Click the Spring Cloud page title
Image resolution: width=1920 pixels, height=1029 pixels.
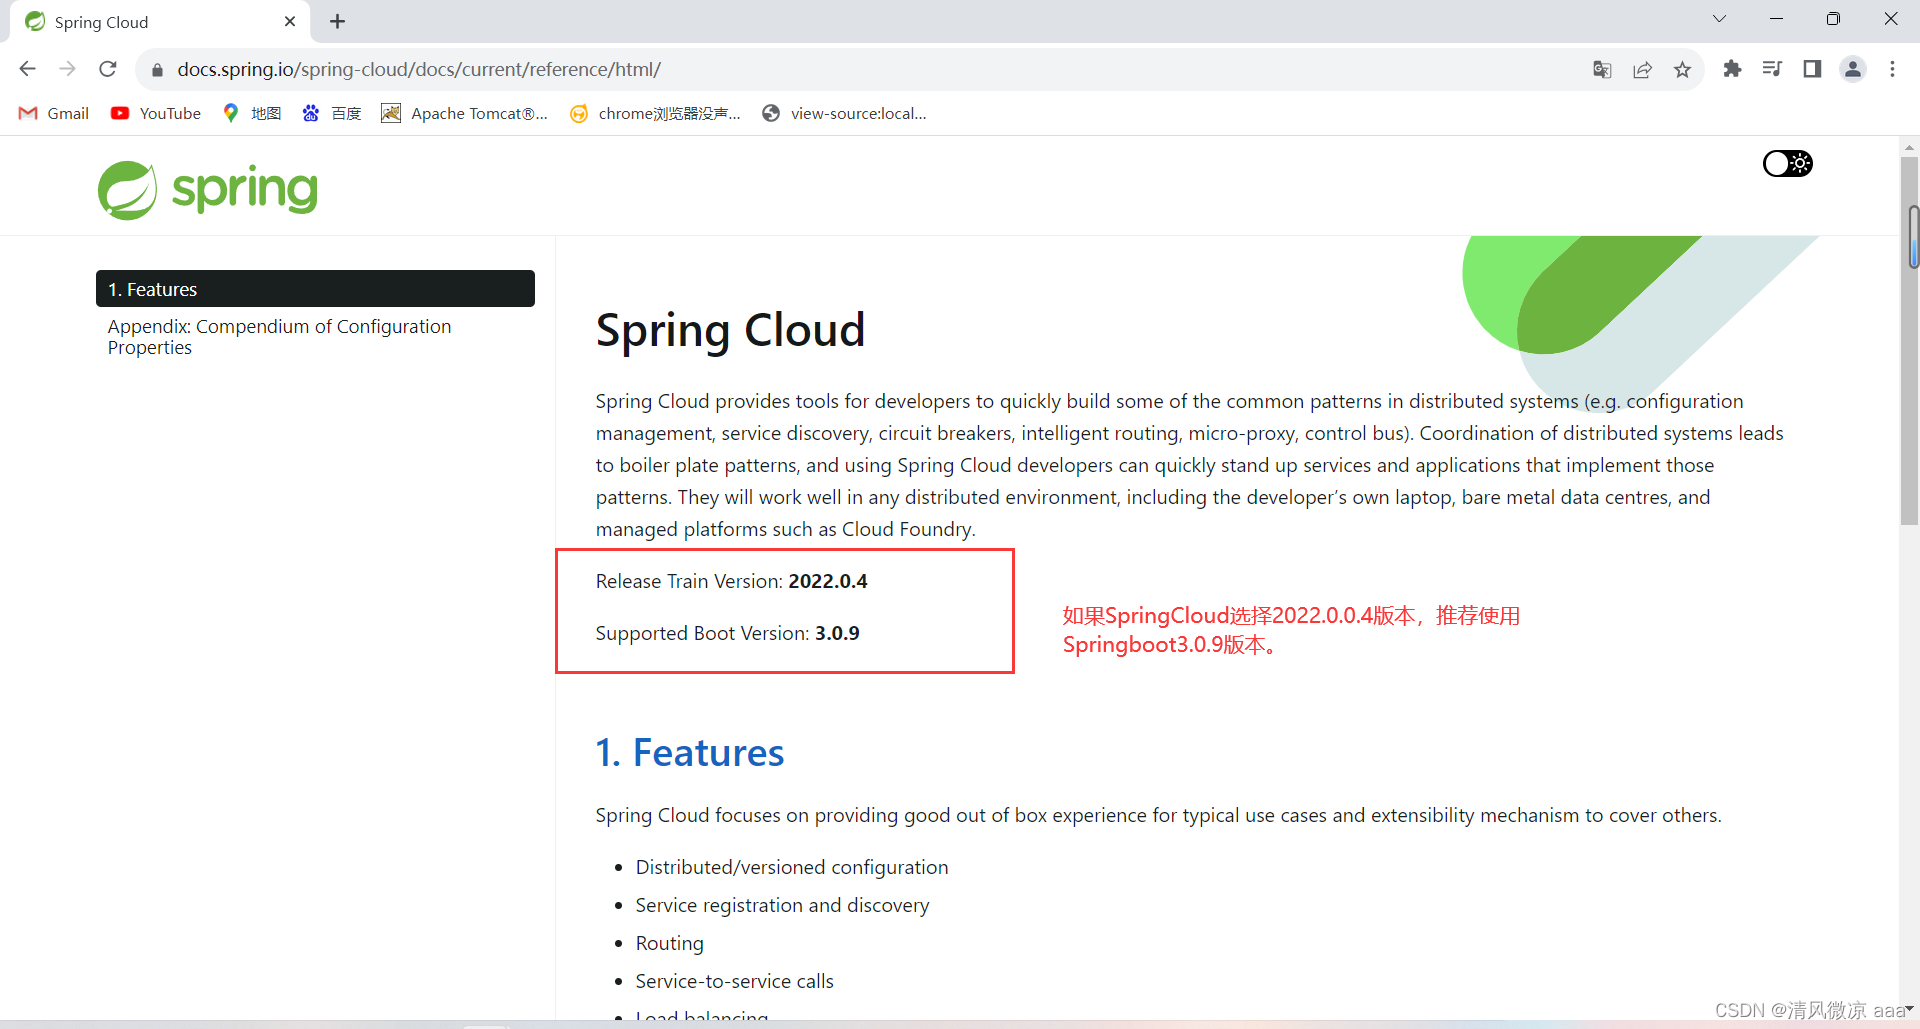[730, 330]
